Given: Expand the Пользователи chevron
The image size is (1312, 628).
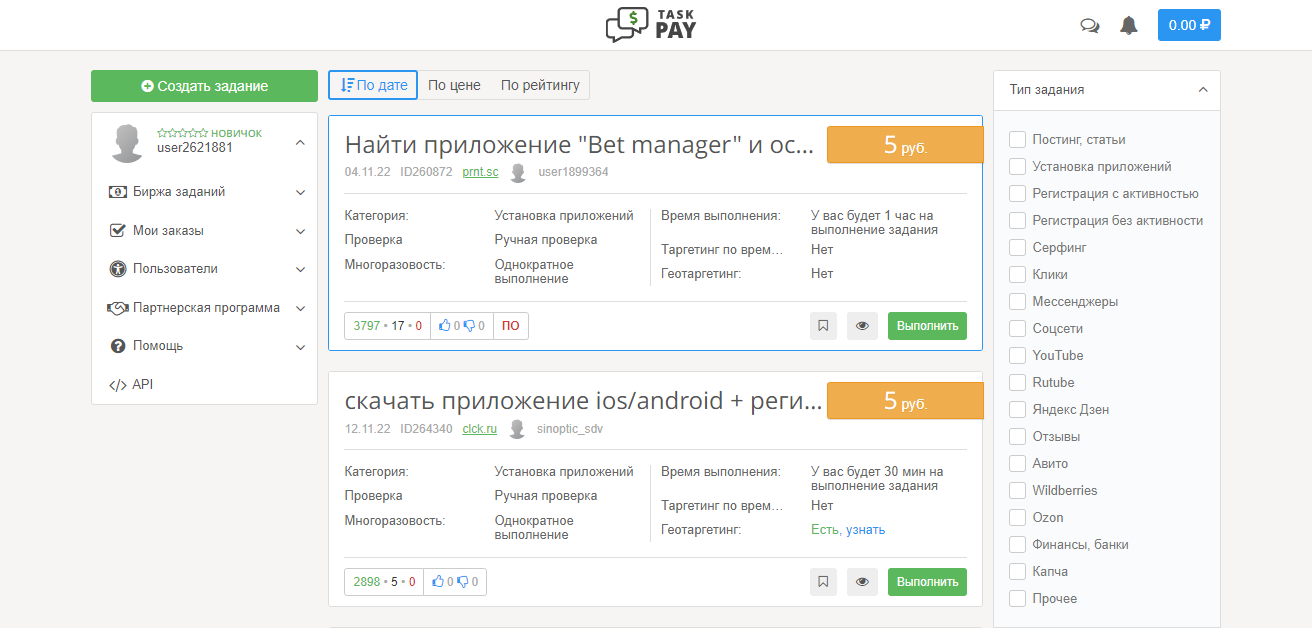Looking at the screenshot, I should coord(300,270).
